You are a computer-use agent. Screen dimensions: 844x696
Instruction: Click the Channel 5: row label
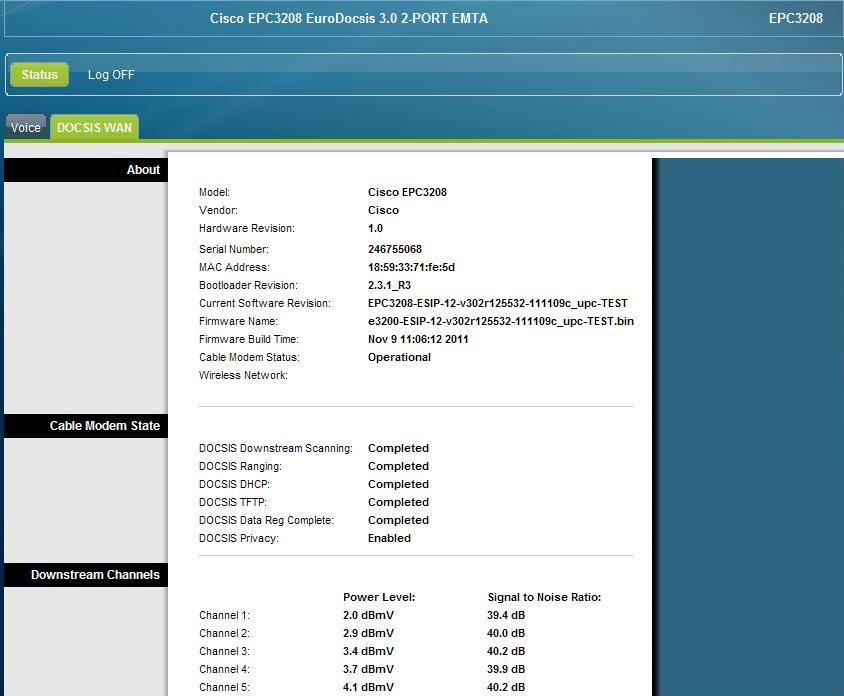(x=224, y=687)
